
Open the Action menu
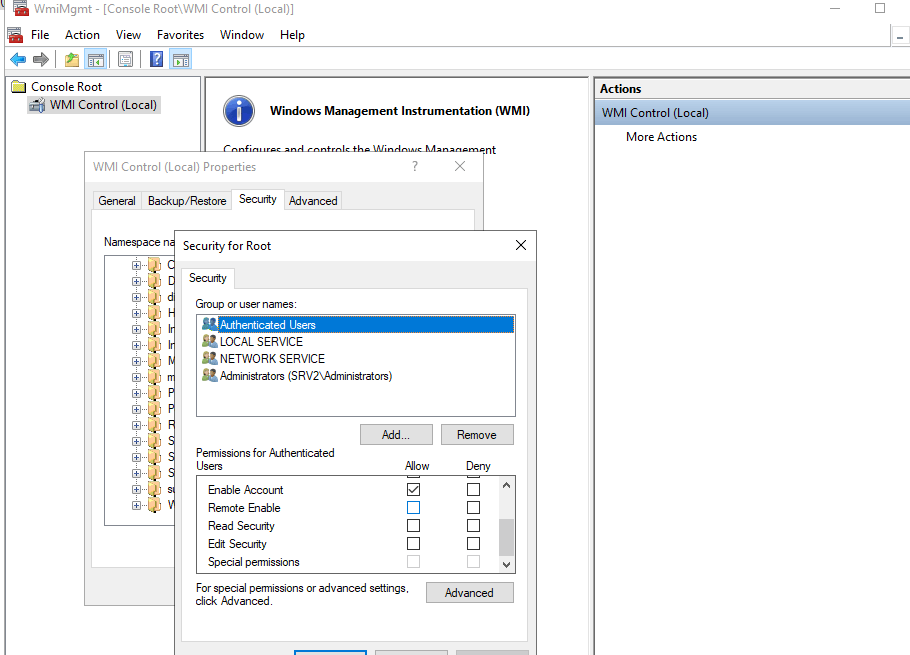click(82, 35)
